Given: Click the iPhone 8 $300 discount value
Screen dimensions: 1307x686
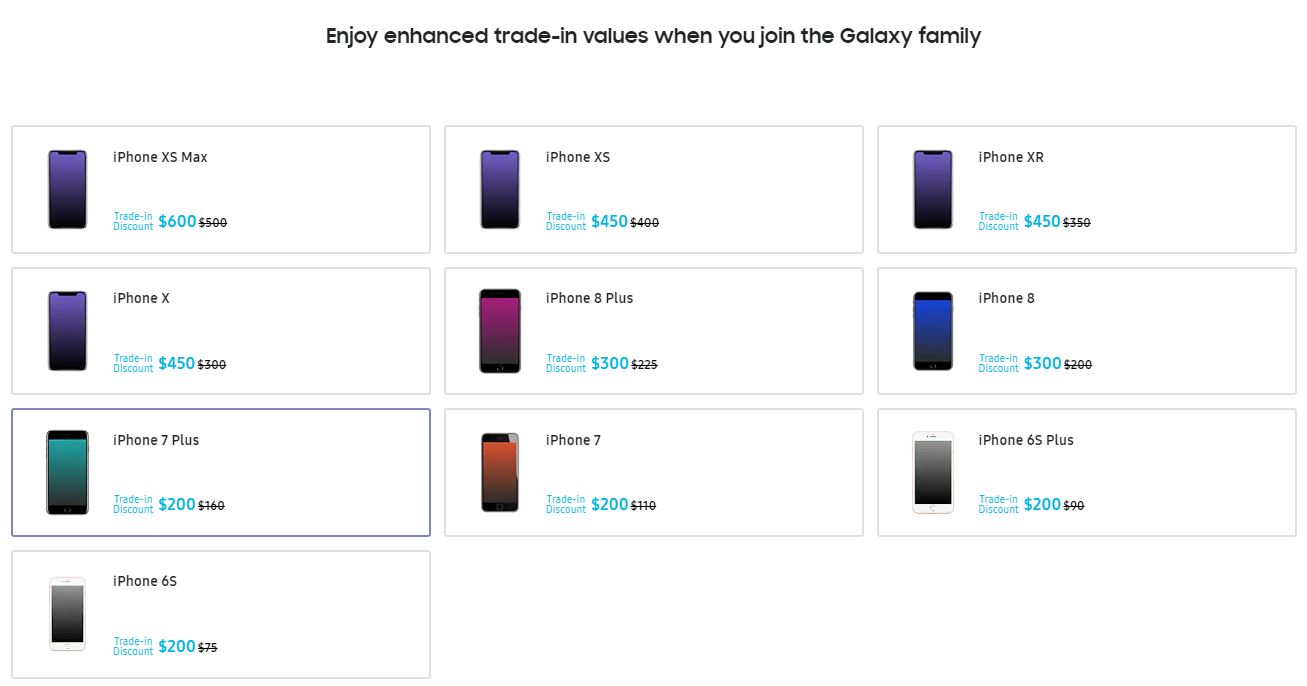Looking at the screenshot, I should point(1043,364).
